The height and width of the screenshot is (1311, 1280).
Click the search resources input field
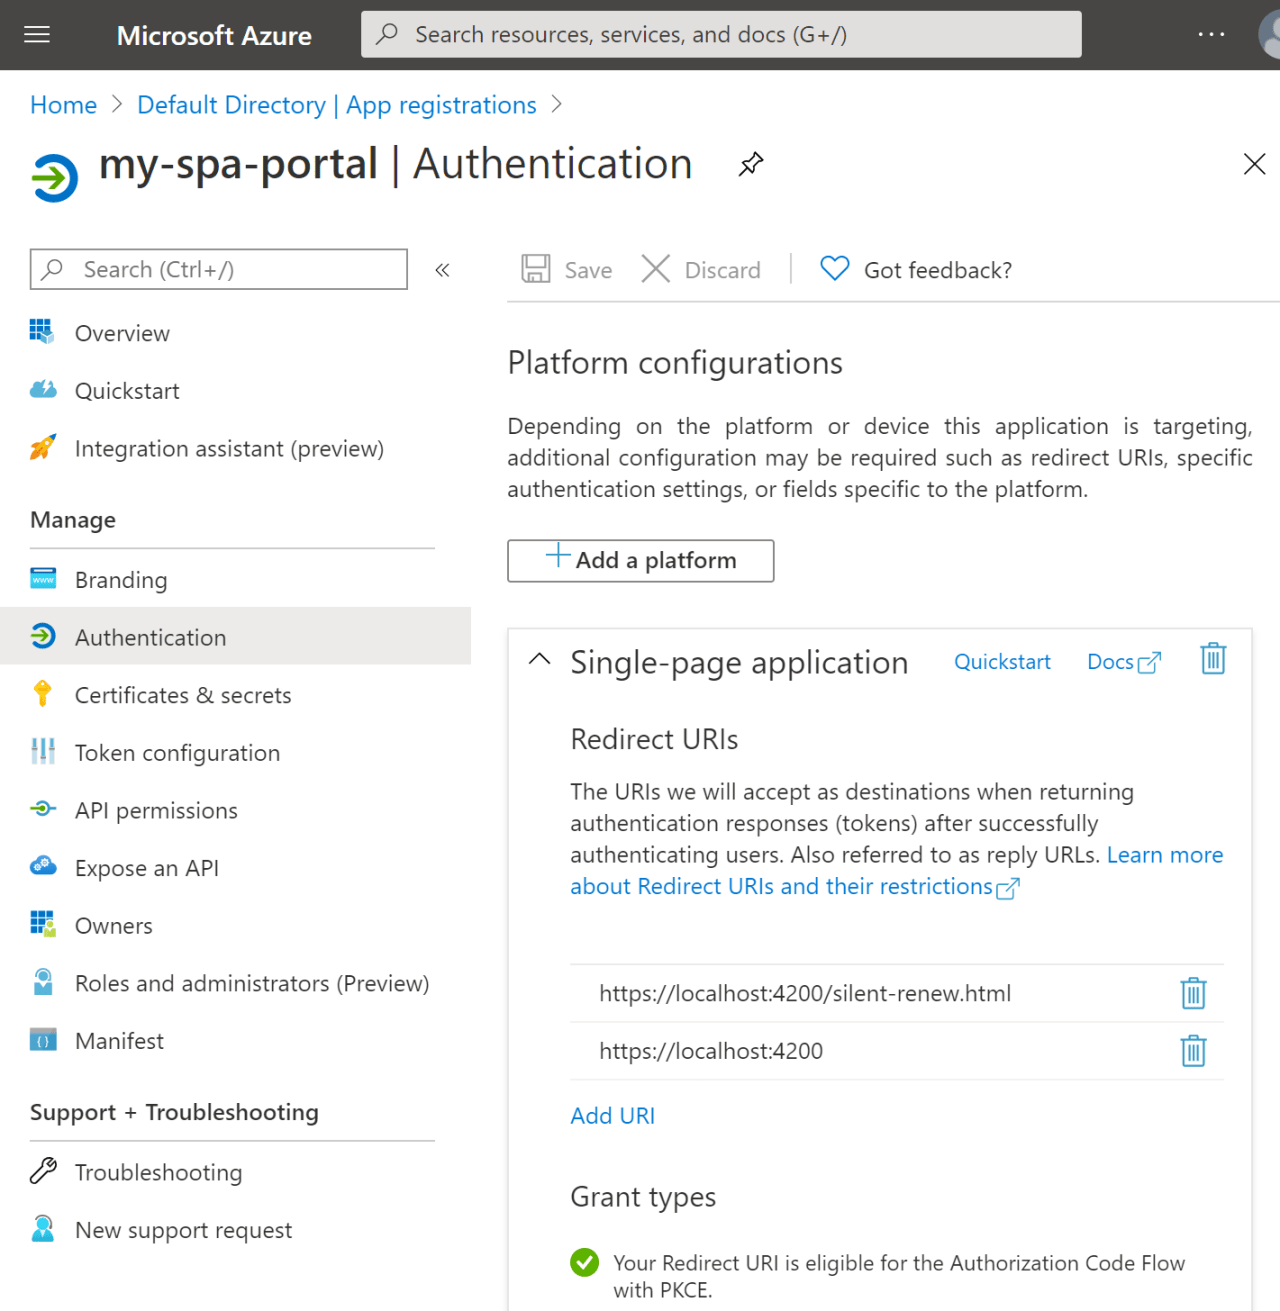pyautogui.click(x=720, y=34)
